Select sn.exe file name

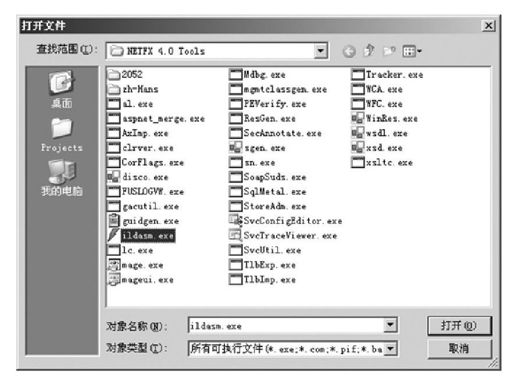[x=260, y=163]
